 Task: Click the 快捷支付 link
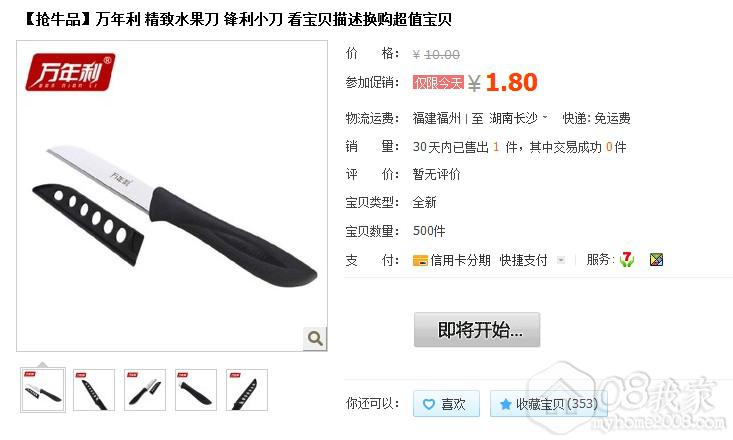tap(523, 260)
